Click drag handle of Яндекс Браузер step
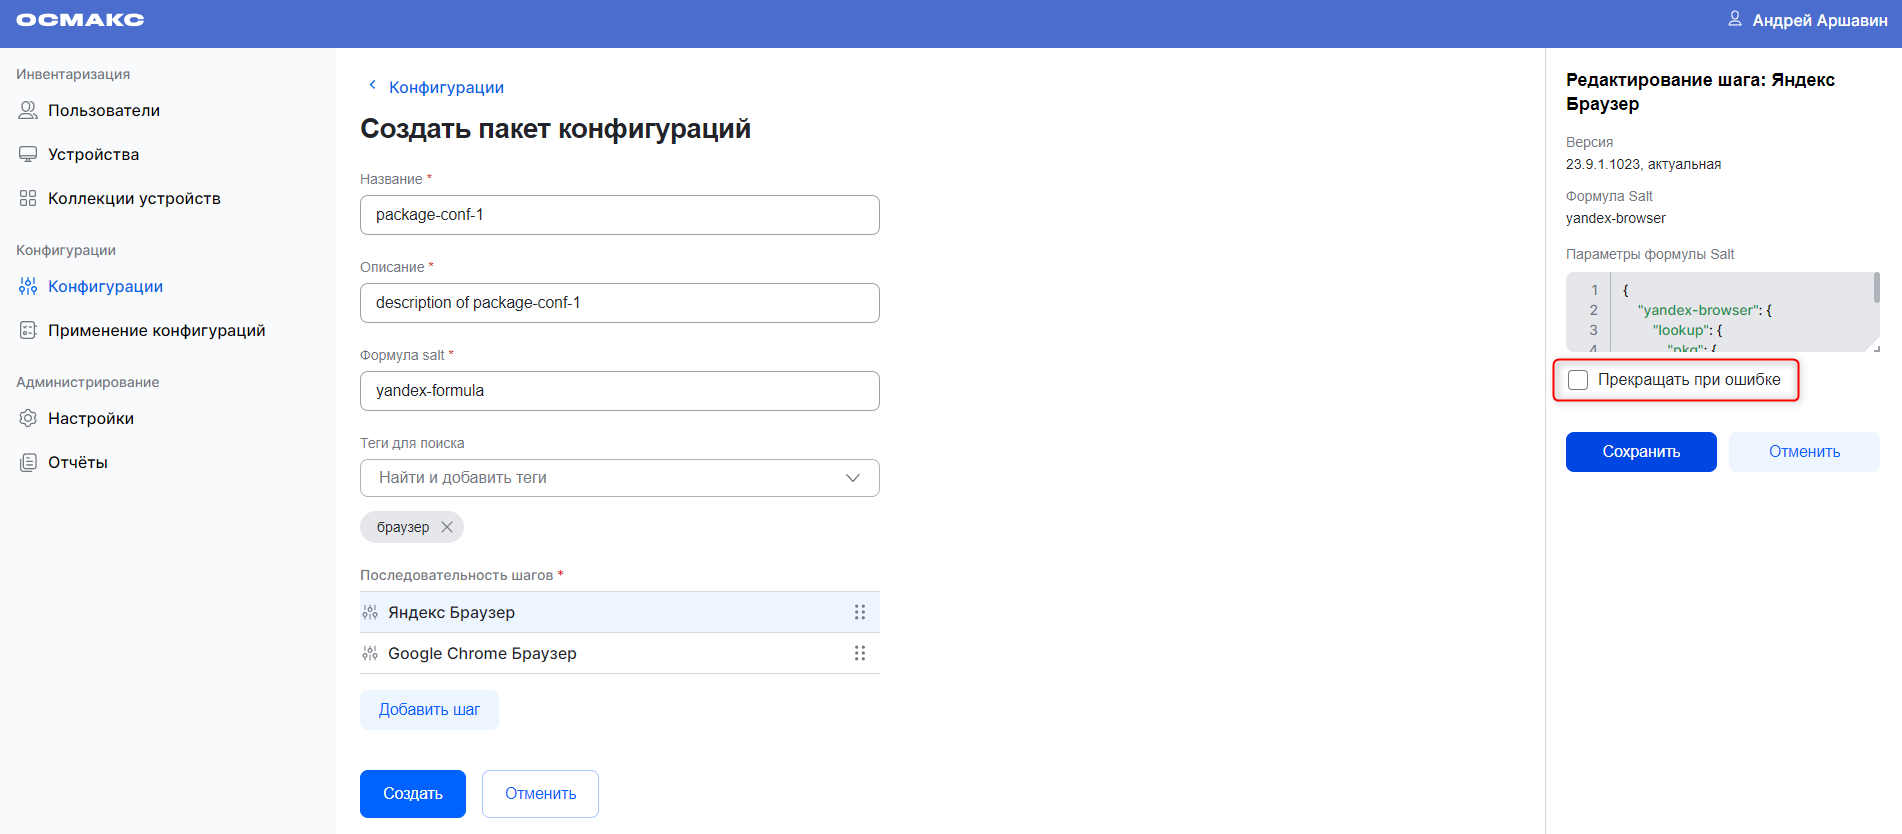Image resolution: width=1902 pixels, height=834 pixels. 859,612
